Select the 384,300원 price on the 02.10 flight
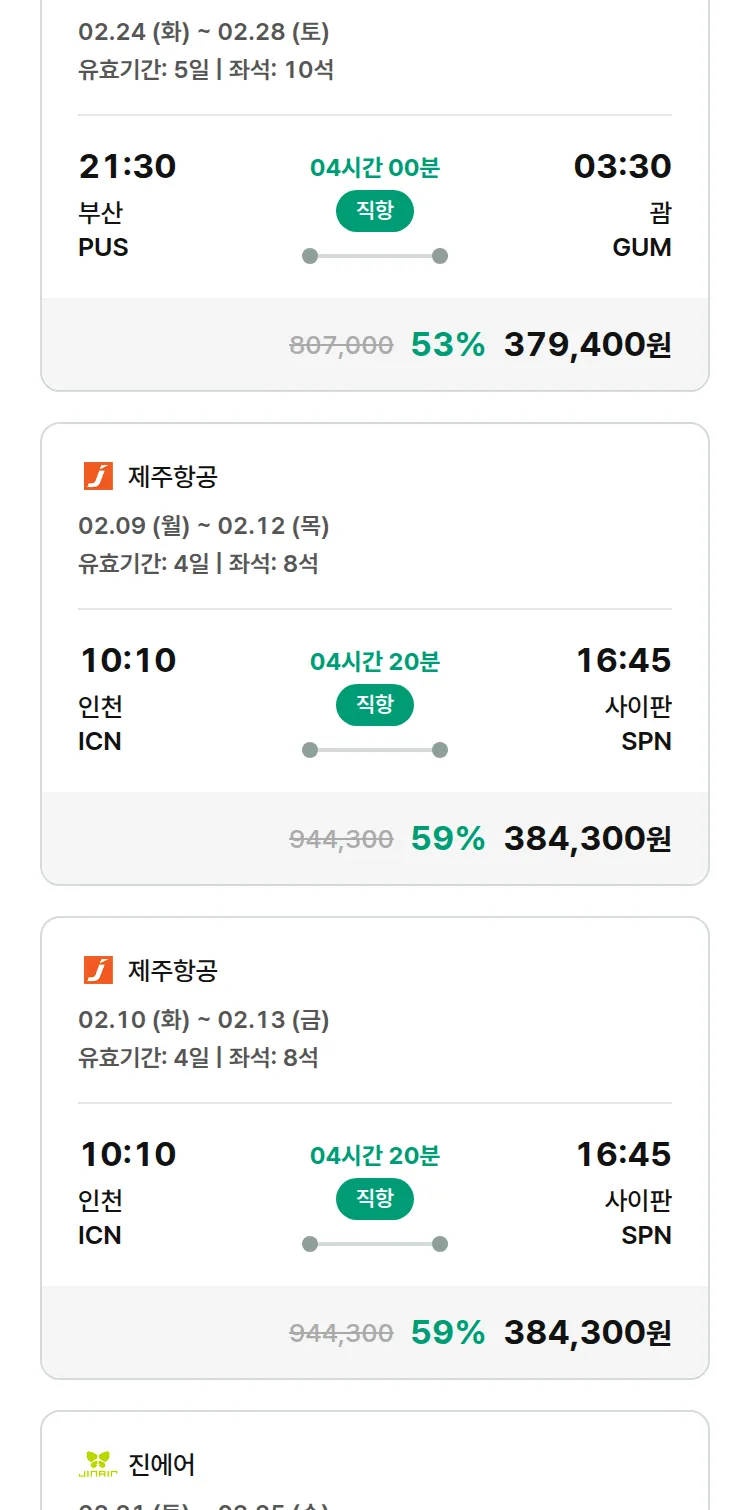This screenshot has width=750, height=1510. click(x=587, y=1332)
